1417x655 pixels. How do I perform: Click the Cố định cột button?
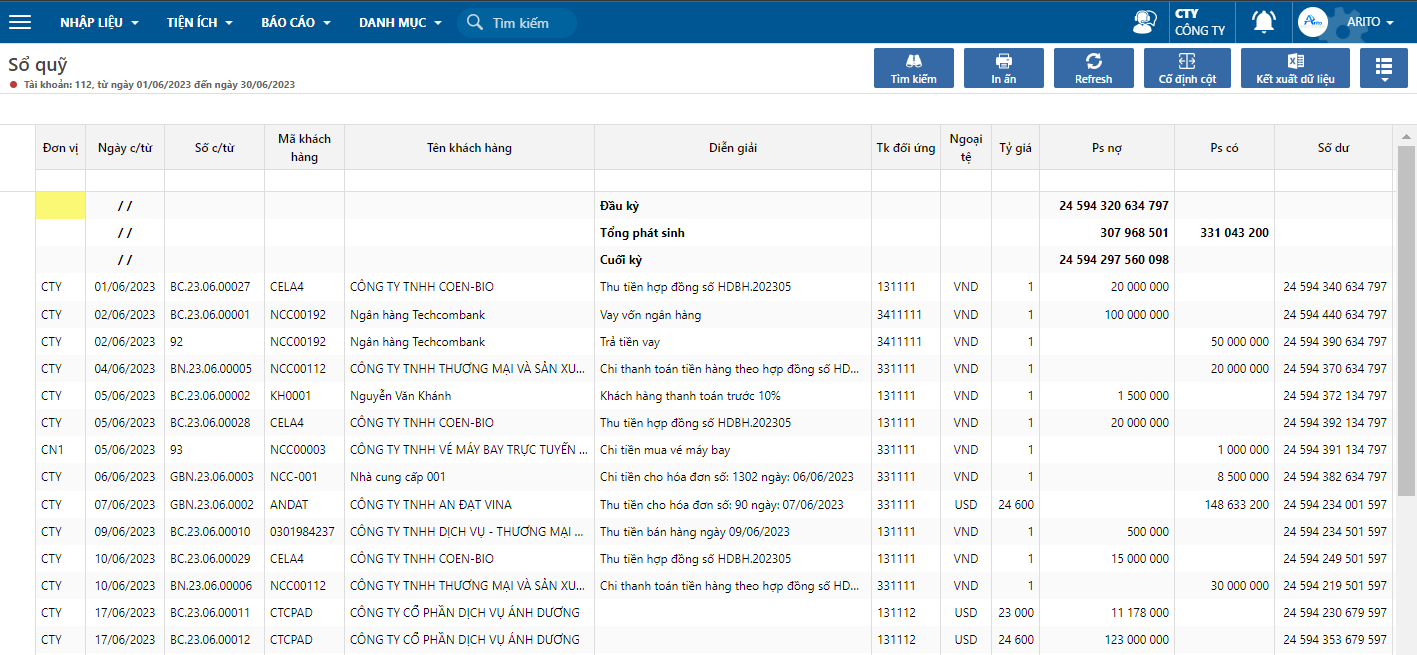(x=1188, y=68)
